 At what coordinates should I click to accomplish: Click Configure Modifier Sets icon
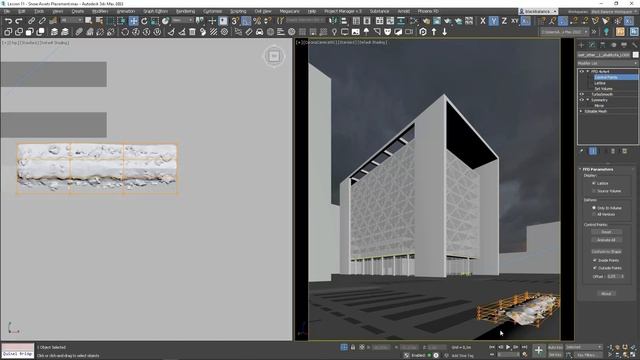(x=624, y=151)
